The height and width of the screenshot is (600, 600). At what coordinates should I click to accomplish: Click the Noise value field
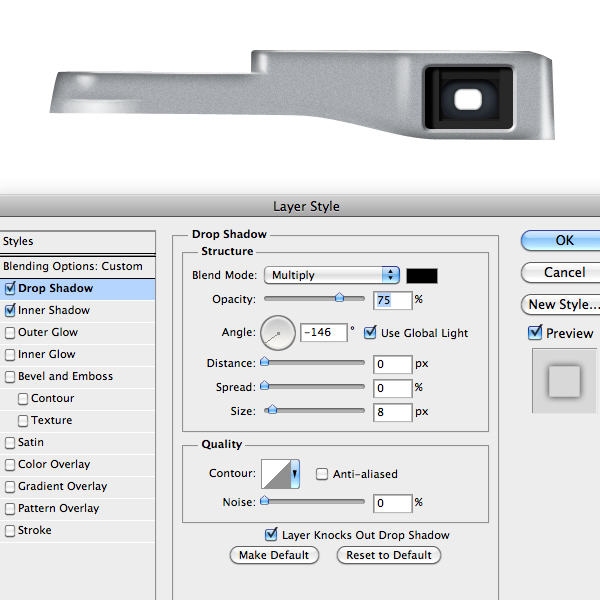393,503
